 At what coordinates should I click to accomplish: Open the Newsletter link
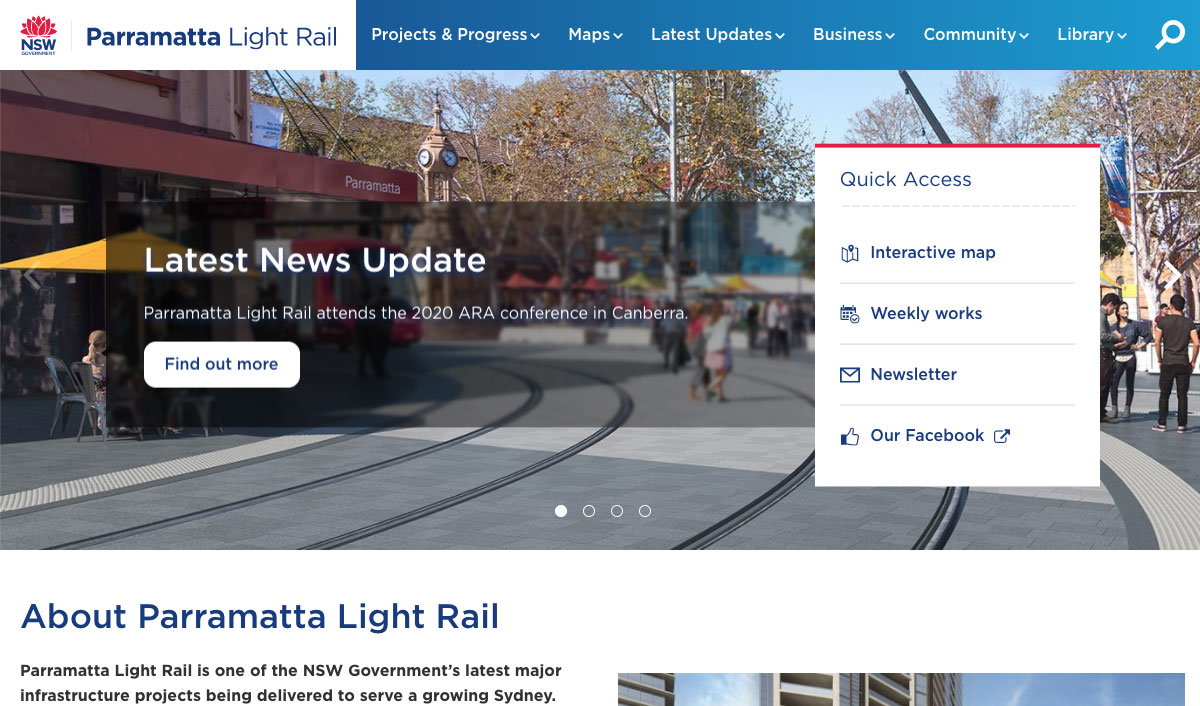click(914, 375)
